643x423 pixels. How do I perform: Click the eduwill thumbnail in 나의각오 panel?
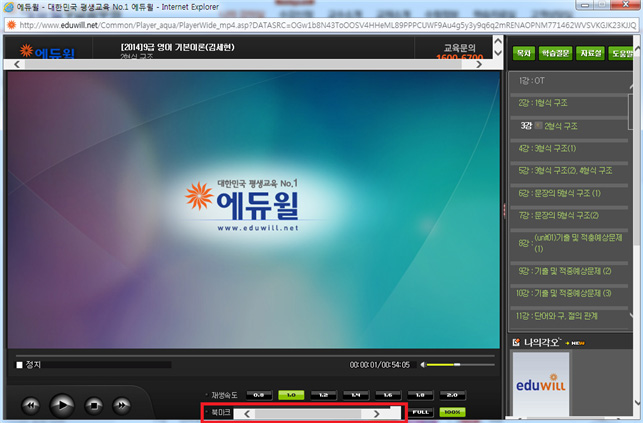[540, 390]
